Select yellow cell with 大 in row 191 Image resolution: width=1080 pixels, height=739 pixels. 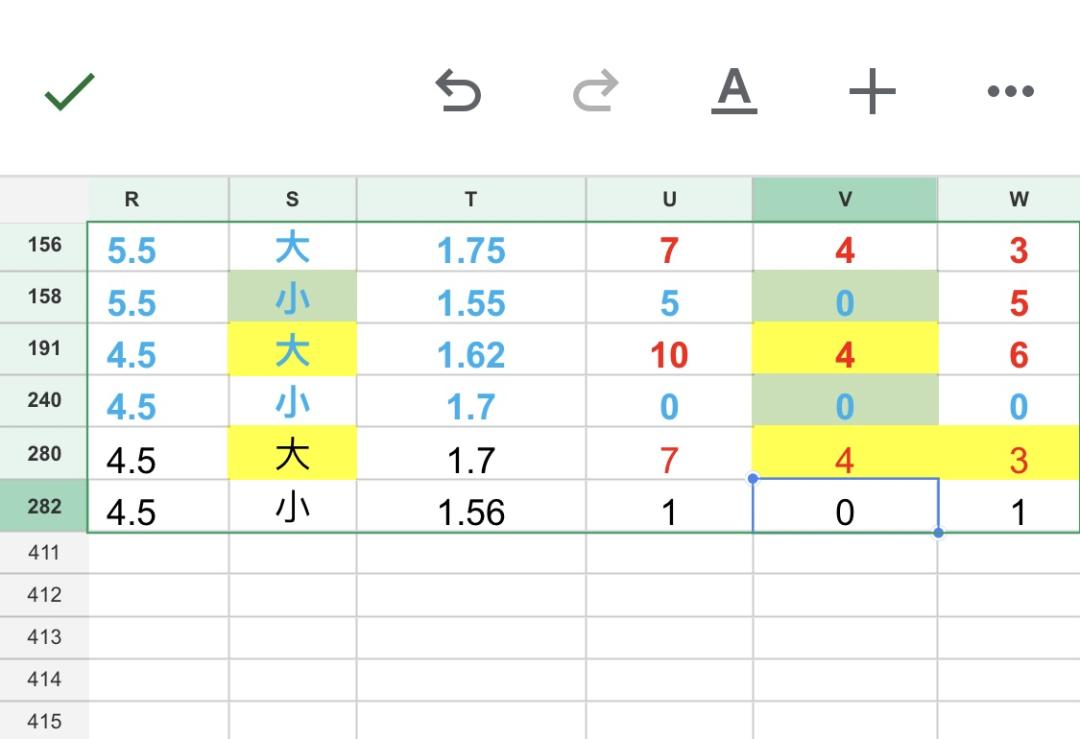click(292, 349)
